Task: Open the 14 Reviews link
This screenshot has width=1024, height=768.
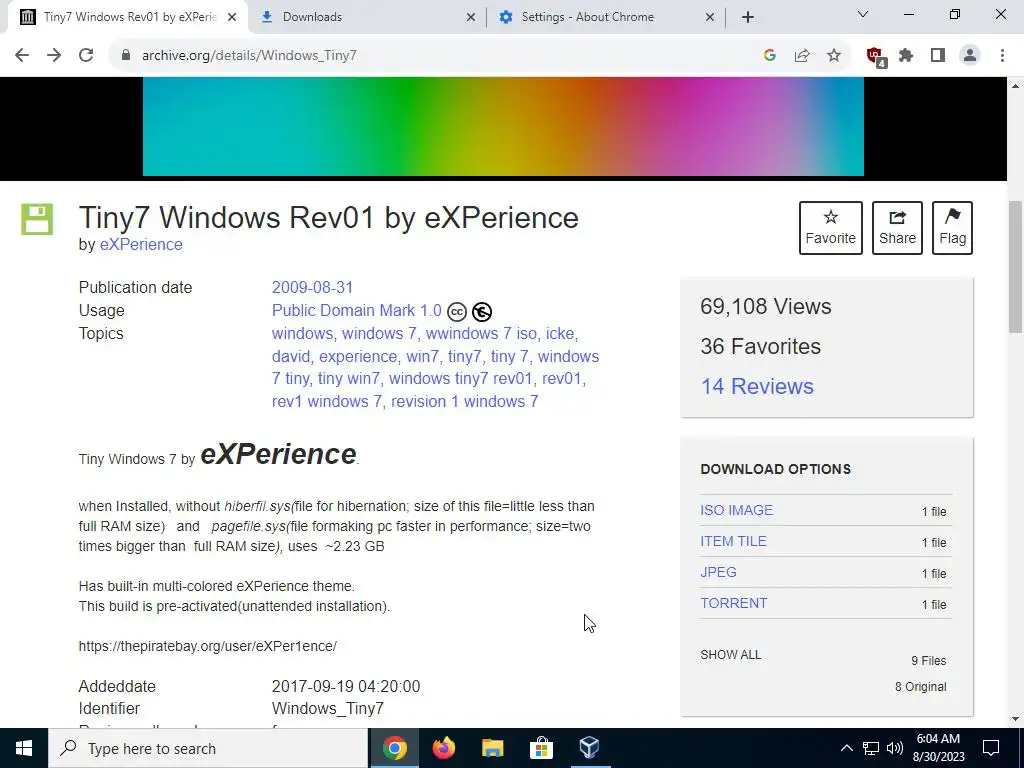Action: click(x=757, y=387)
